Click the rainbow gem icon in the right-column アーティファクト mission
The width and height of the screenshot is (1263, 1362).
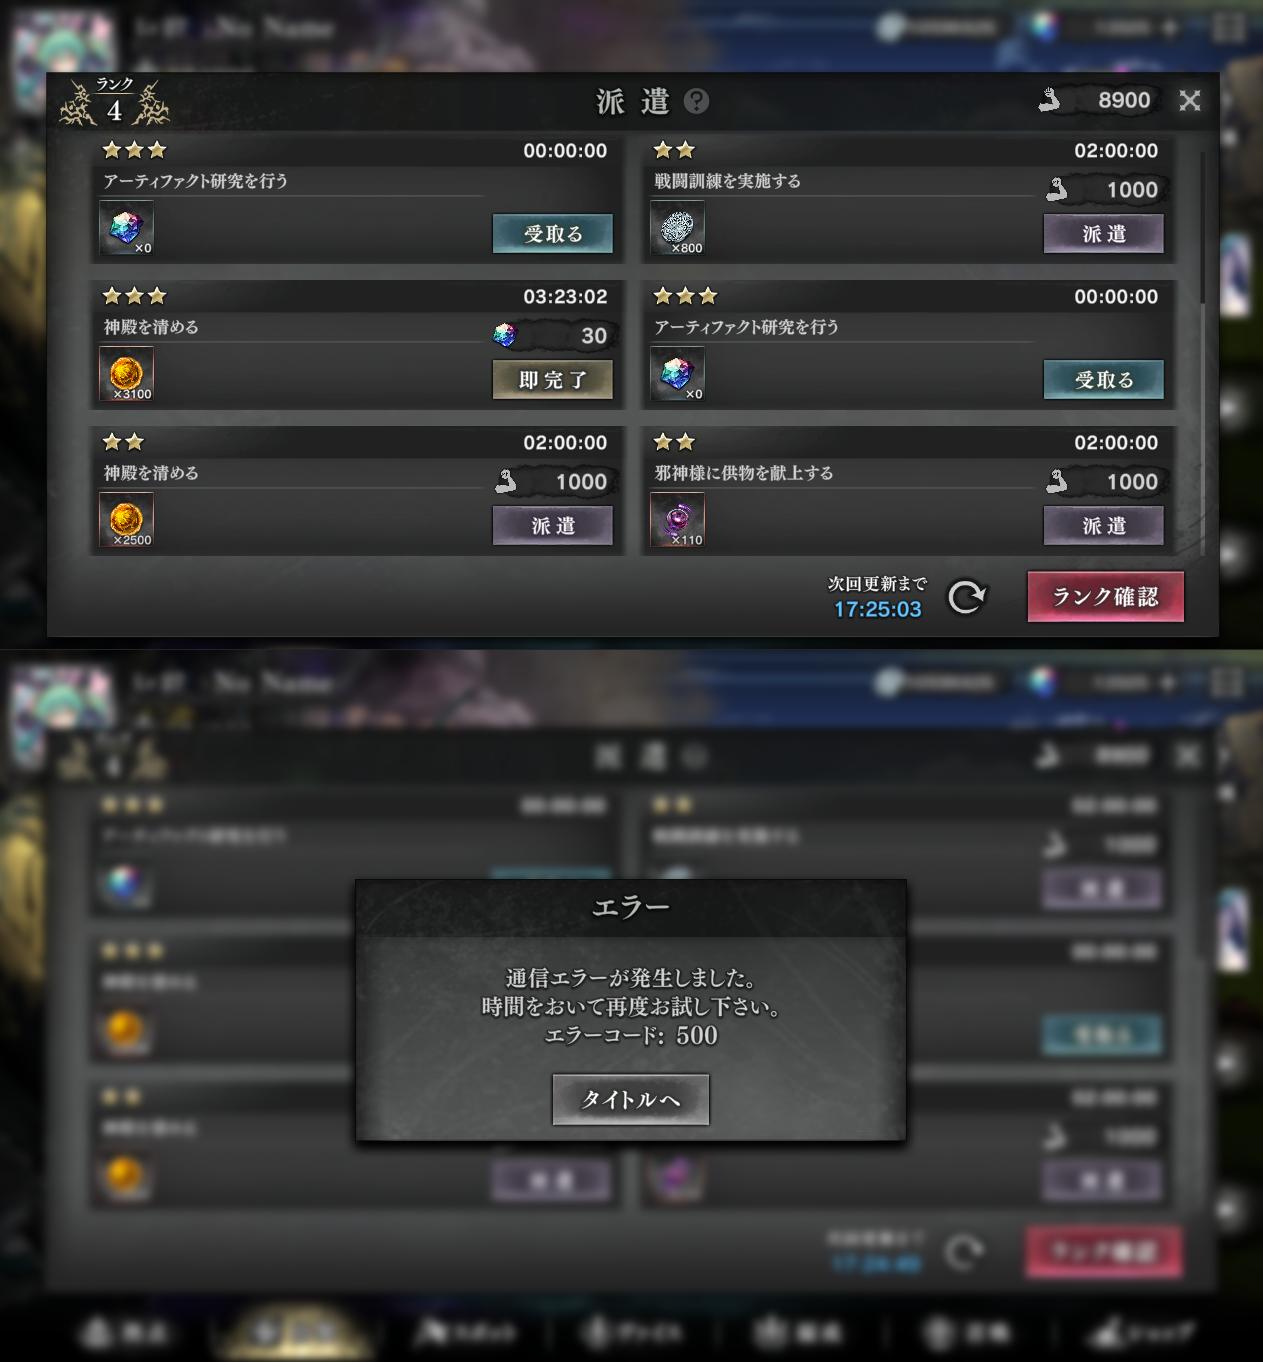(x=677, y=374)
